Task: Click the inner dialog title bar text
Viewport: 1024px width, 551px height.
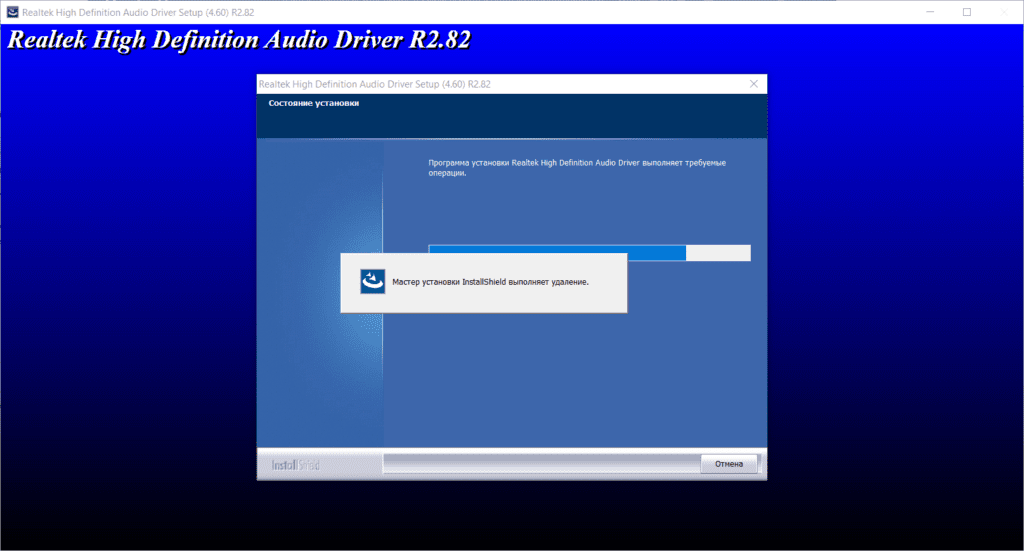Action: pos(374,84)
